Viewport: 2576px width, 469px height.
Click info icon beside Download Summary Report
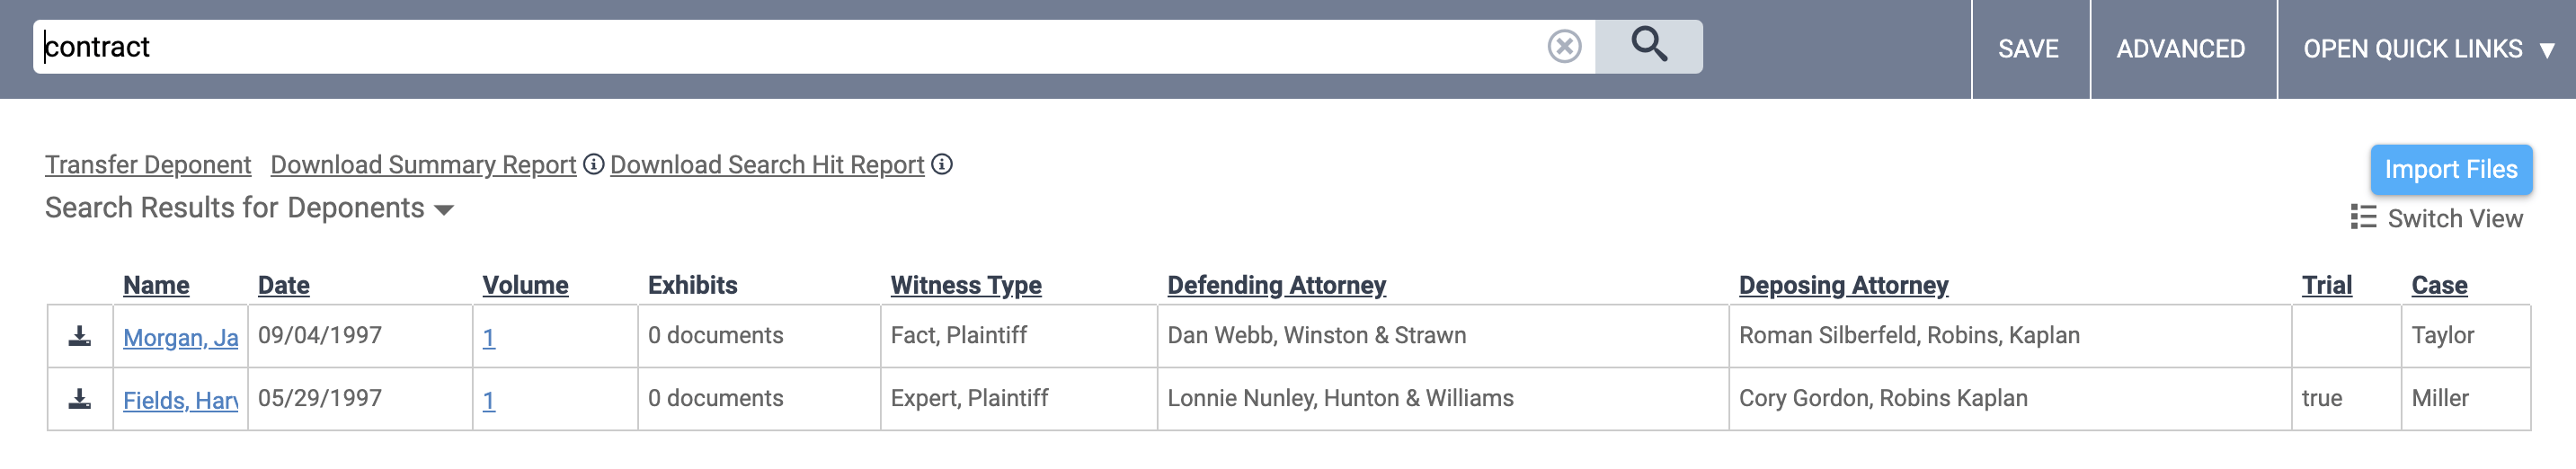pyautogui.click(x=593, y=164)
